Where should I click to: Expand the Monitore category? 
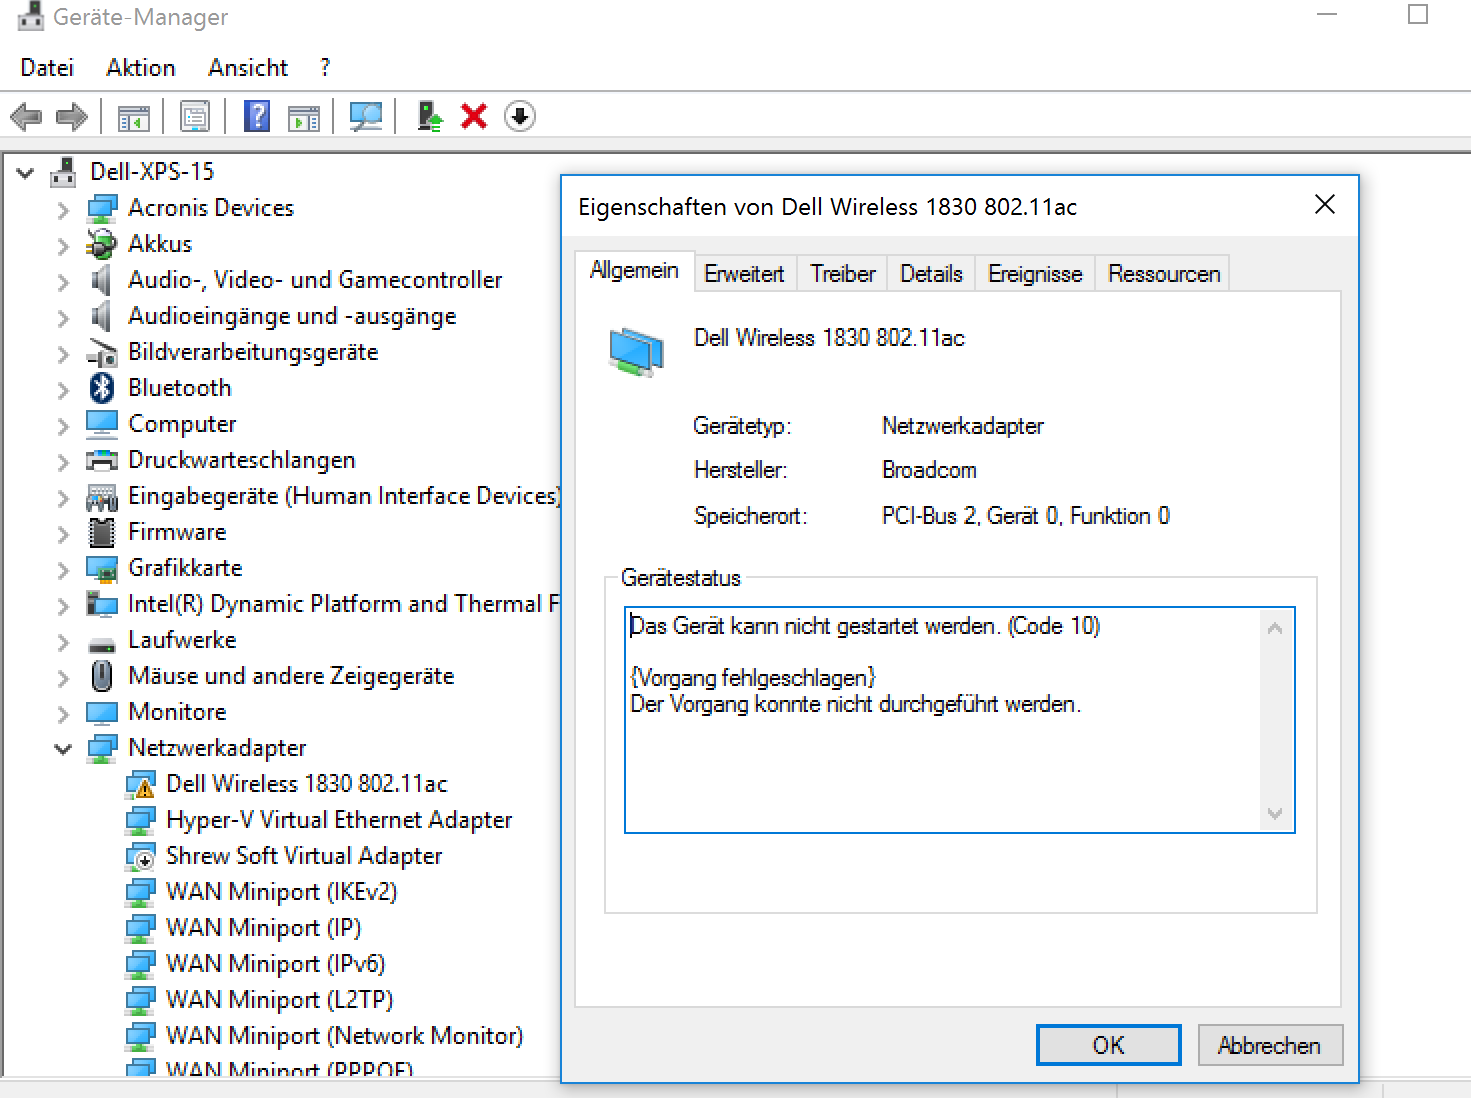63,713
